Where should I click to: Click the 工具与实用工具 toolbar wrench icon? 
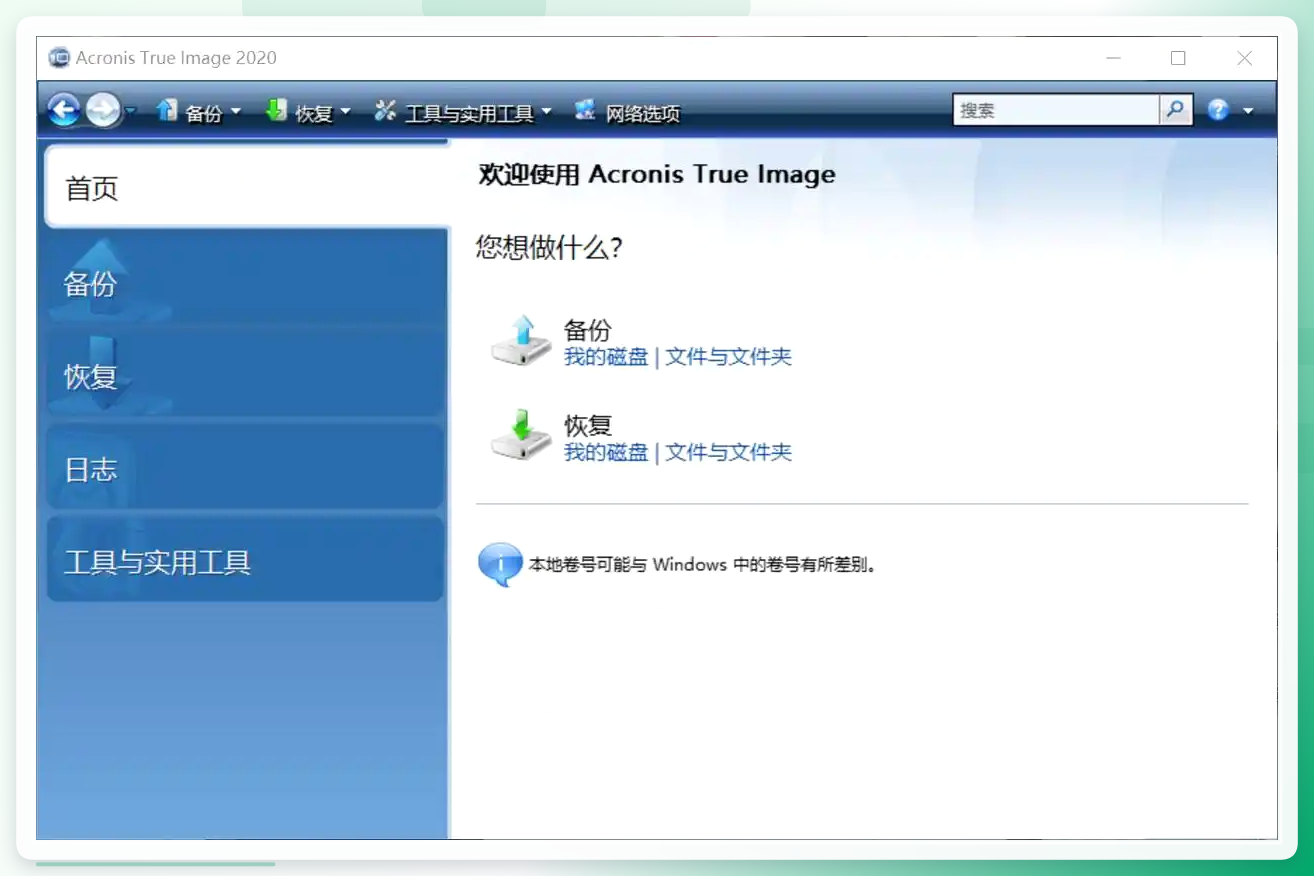pos(385,111)
